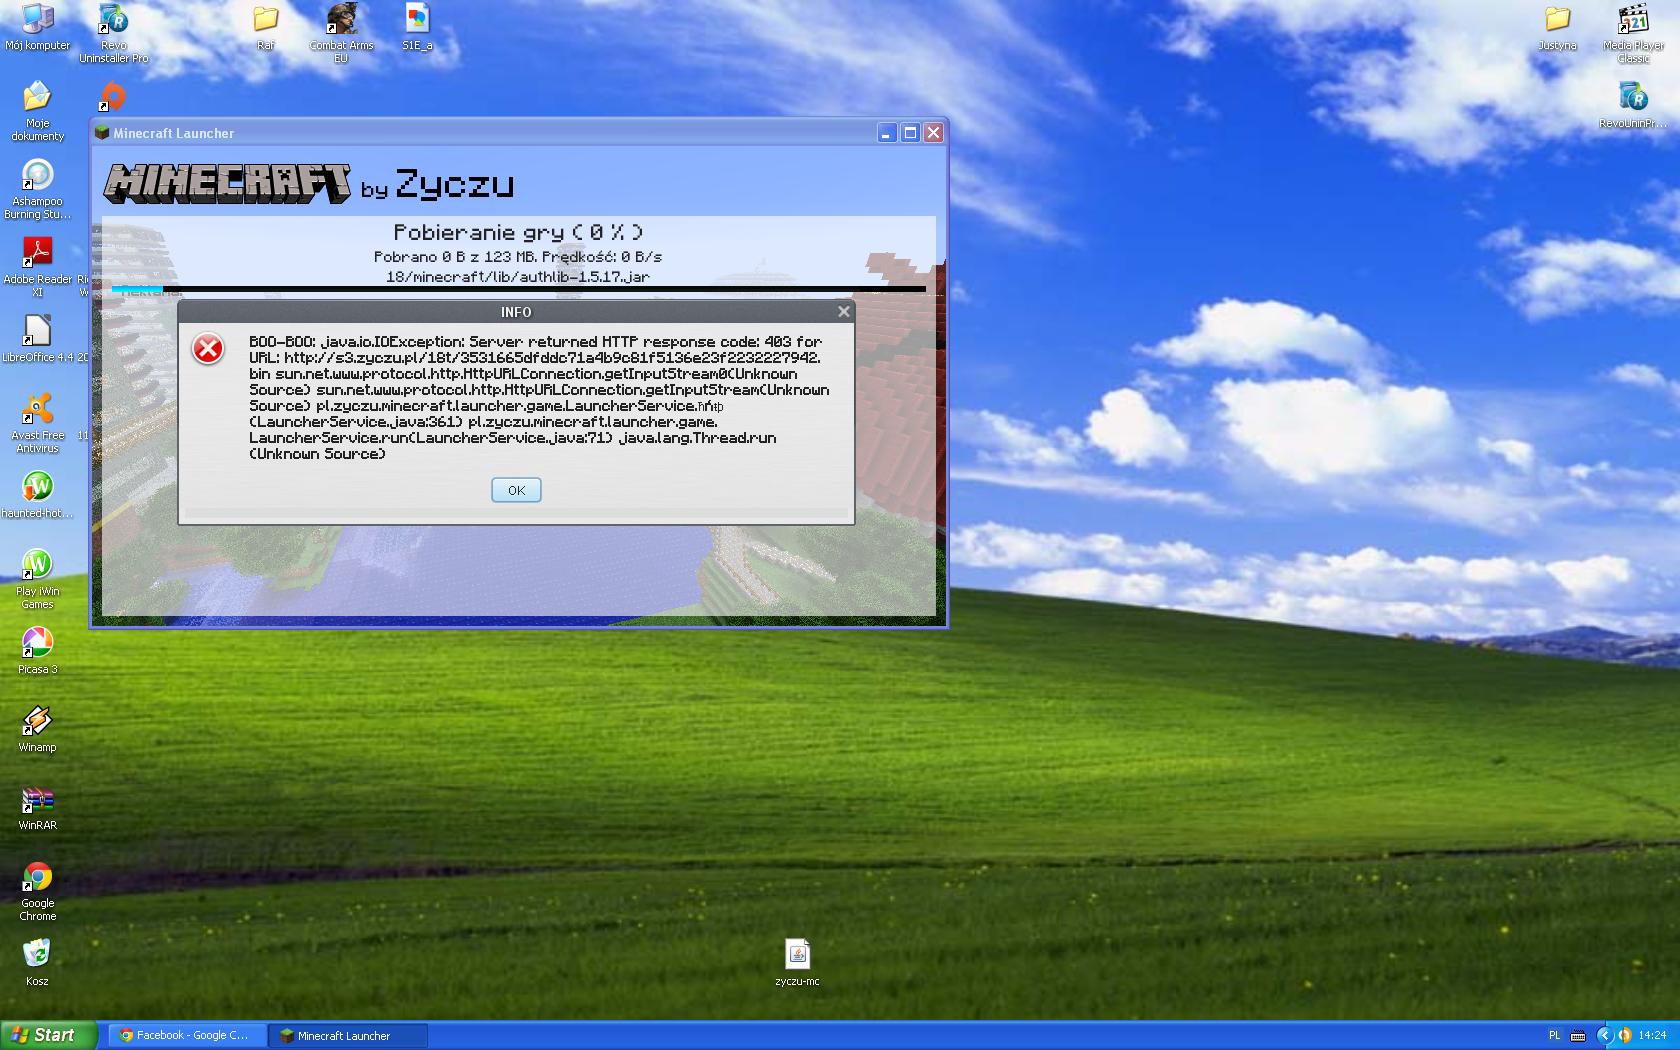This screenshot has height=1050, width=1680.
Task: Select the Play iWin Games shortcut
Action: [37, 579]
